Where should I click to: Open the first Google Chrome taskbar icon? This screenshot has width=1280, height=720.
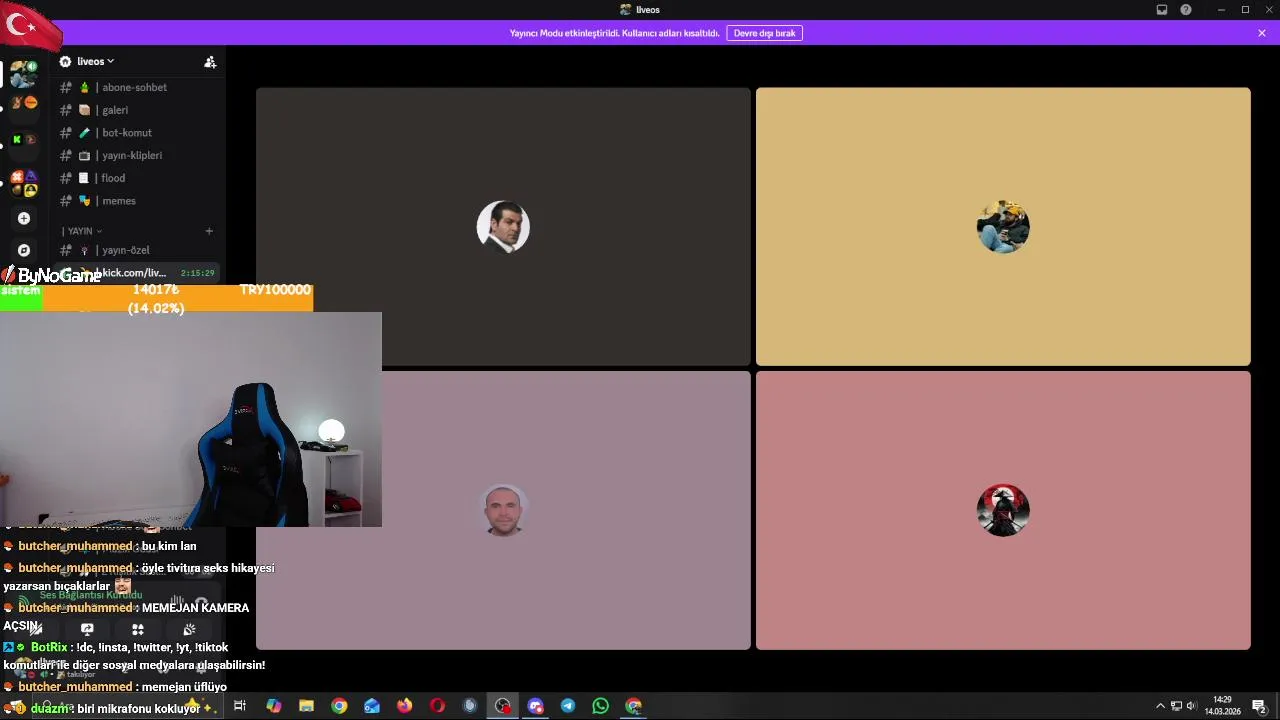339,706
